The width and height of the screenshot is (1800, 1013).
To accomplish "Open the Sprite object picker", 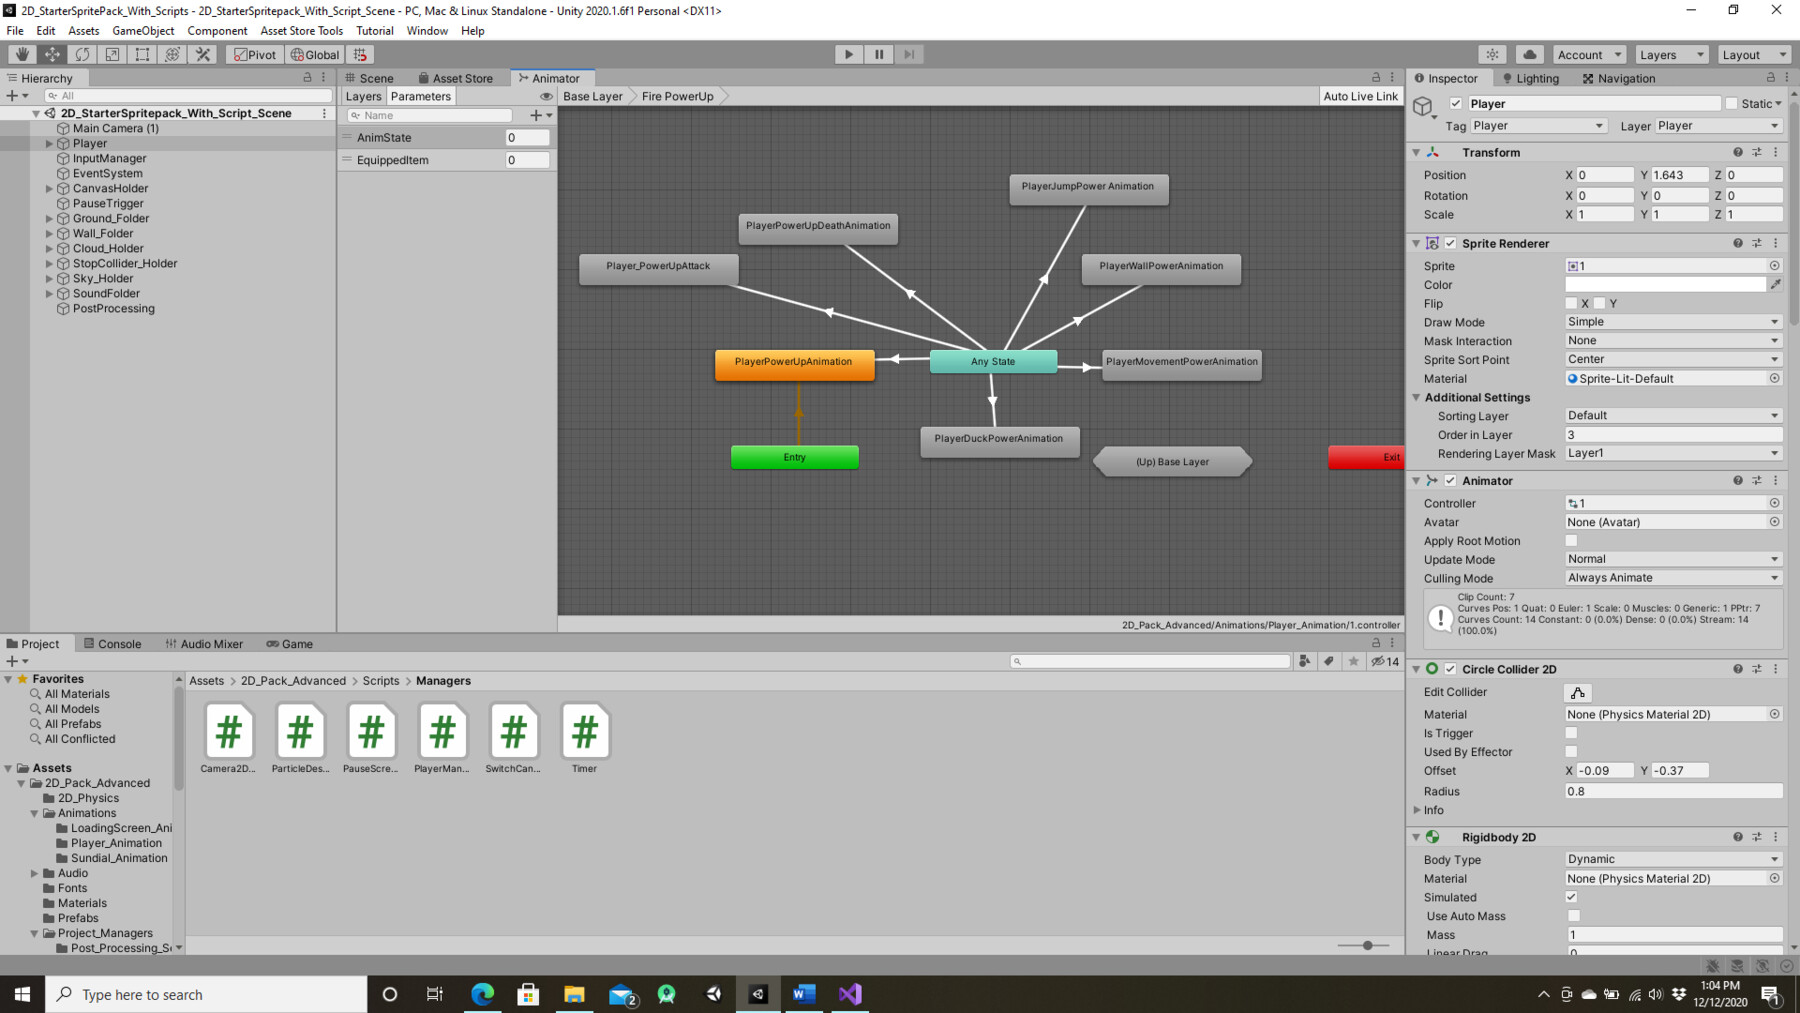I will [x=1775, y=266].
